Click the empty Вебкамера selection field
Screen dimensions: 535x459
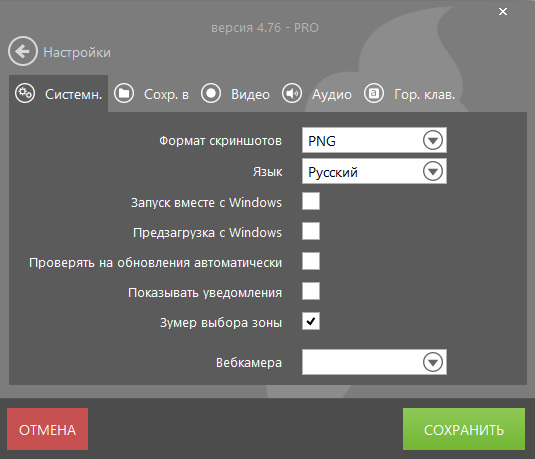coord(374,362)
